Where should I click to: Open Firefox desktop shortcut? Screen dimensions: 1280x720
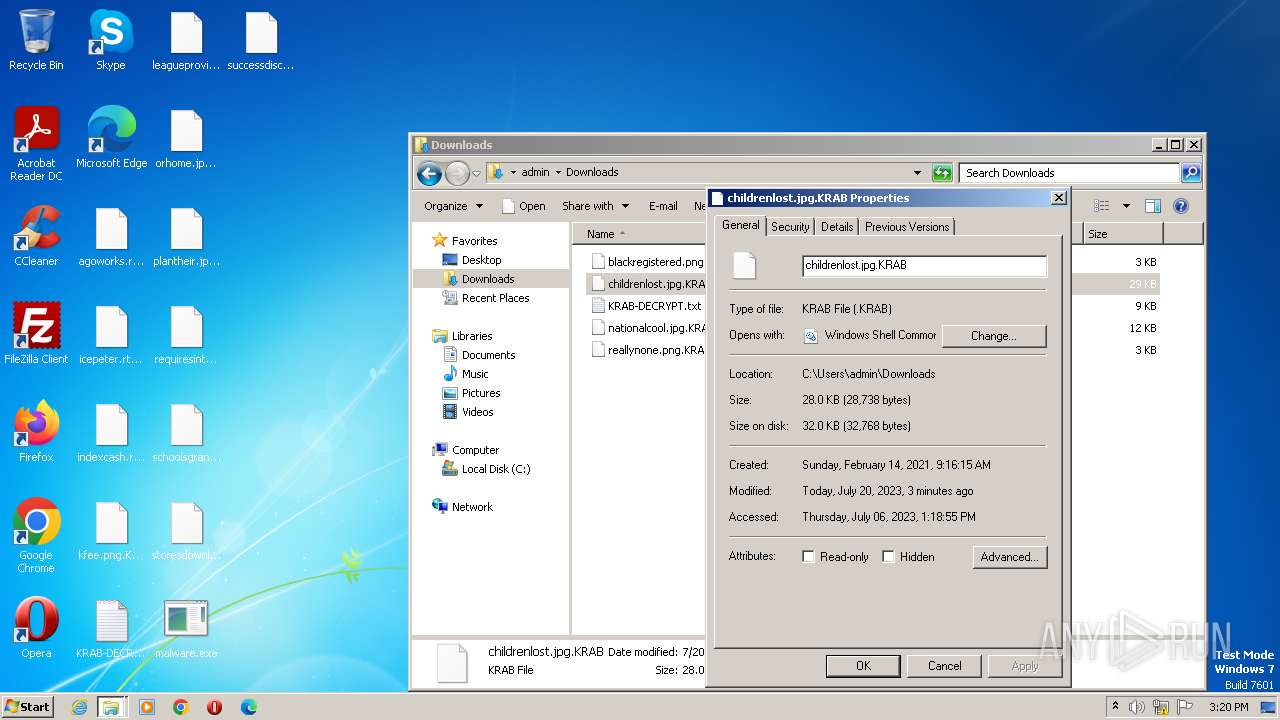36,432
